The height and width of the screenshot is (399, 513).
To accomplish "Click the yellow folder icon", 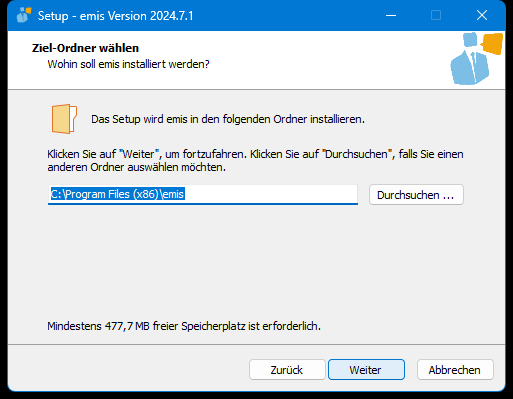I will (x=64, y=119).
